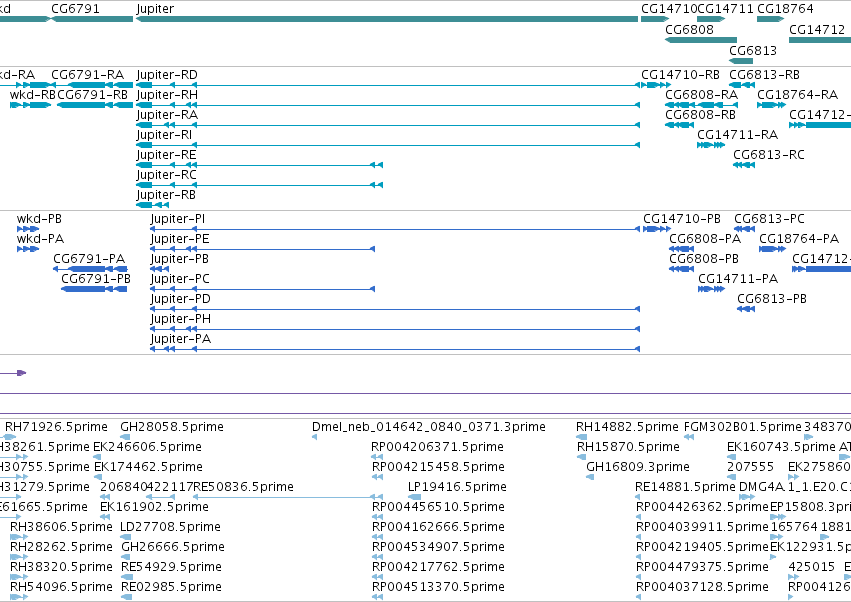
Task: Open the RP004037128.5prime EST
Action: pos(640,597)
